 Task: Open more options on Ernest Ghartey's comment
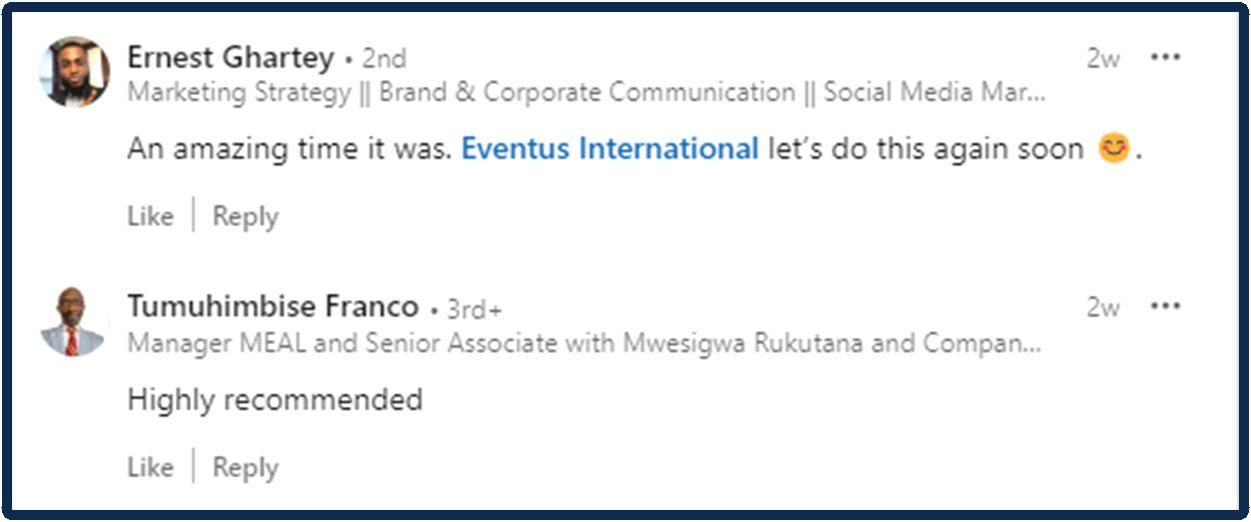tap(1165, 57)
